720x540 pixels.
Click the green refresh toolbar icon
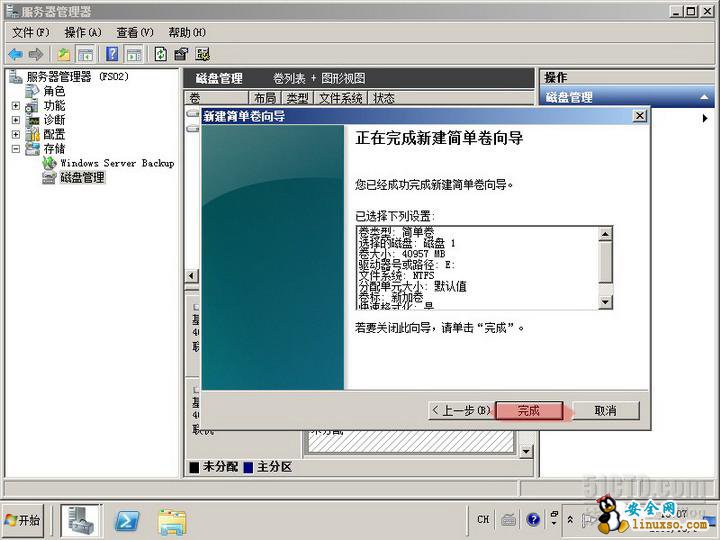tap(160, 54)
